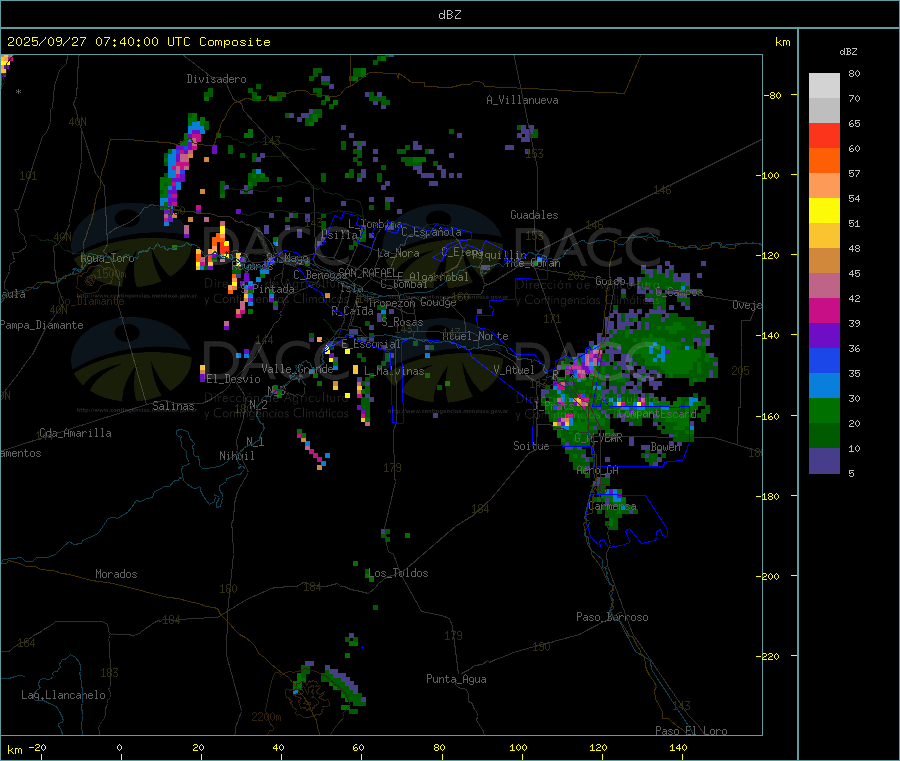
Task: Click the Agua_Toro map label
Action: point(107,258)
